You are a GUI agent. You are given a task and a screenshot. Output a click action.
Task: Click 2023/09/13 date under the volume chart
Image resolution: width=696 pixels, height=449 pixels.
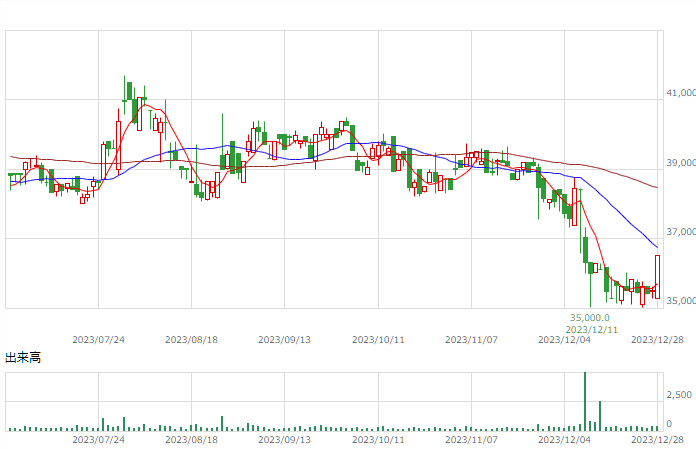click(x=285, y=439)
